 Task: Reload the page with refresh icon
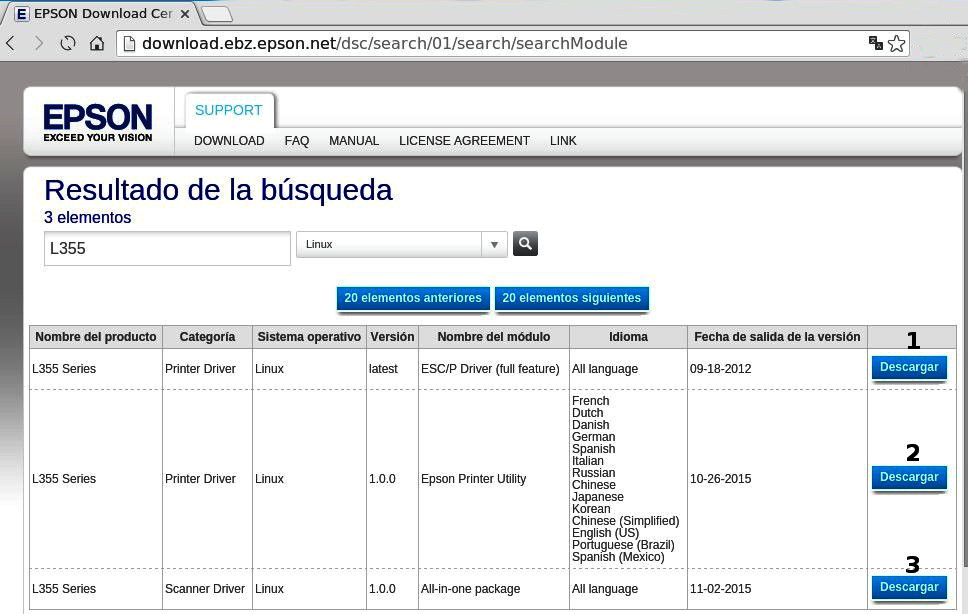click(x=68, y=43)
